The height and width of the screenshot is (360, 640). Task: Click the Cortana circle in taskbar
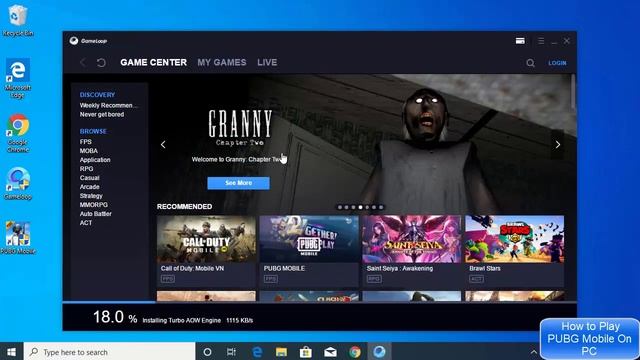207,352
